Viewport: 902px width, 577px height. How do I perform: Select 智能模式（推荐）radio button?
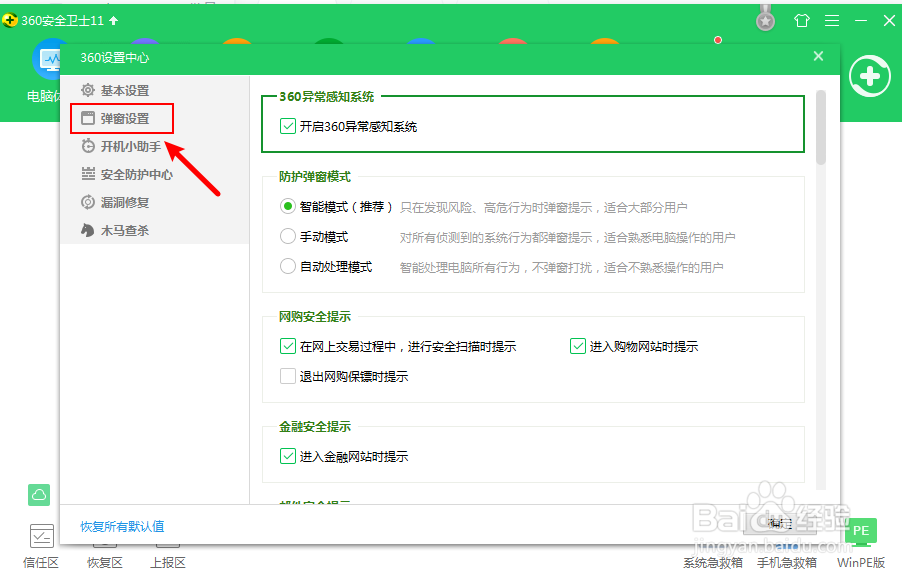point(288,207)
